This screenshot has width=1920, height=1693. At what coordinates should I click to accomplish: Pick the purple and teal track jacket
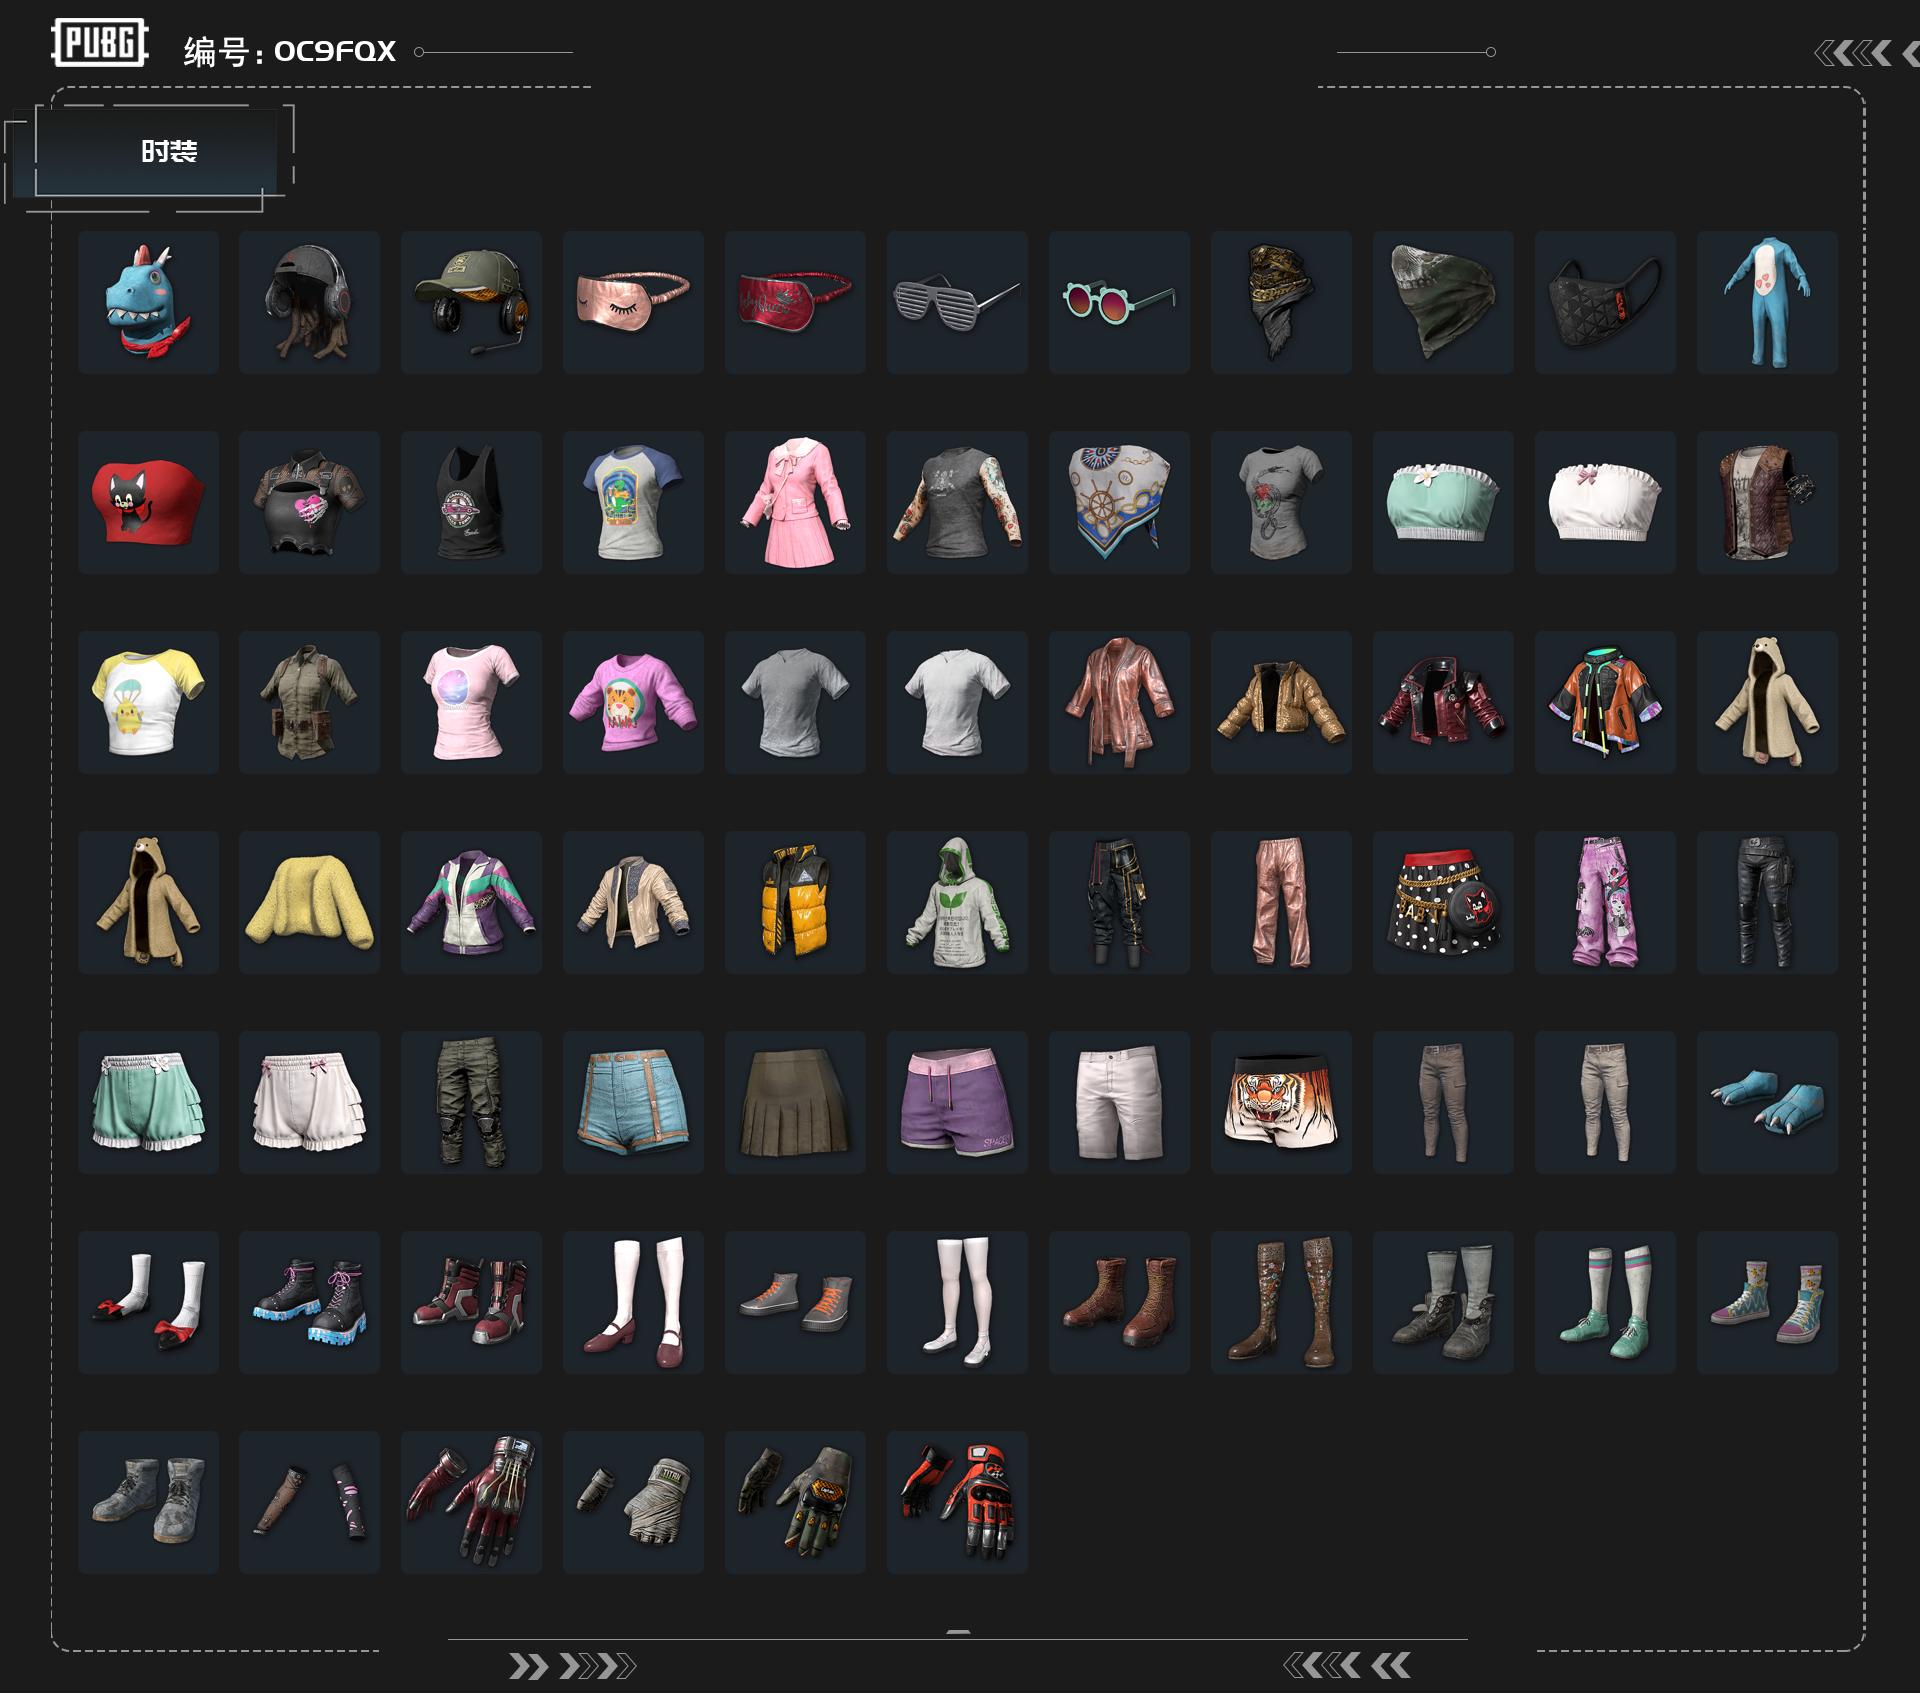(471, 902)
